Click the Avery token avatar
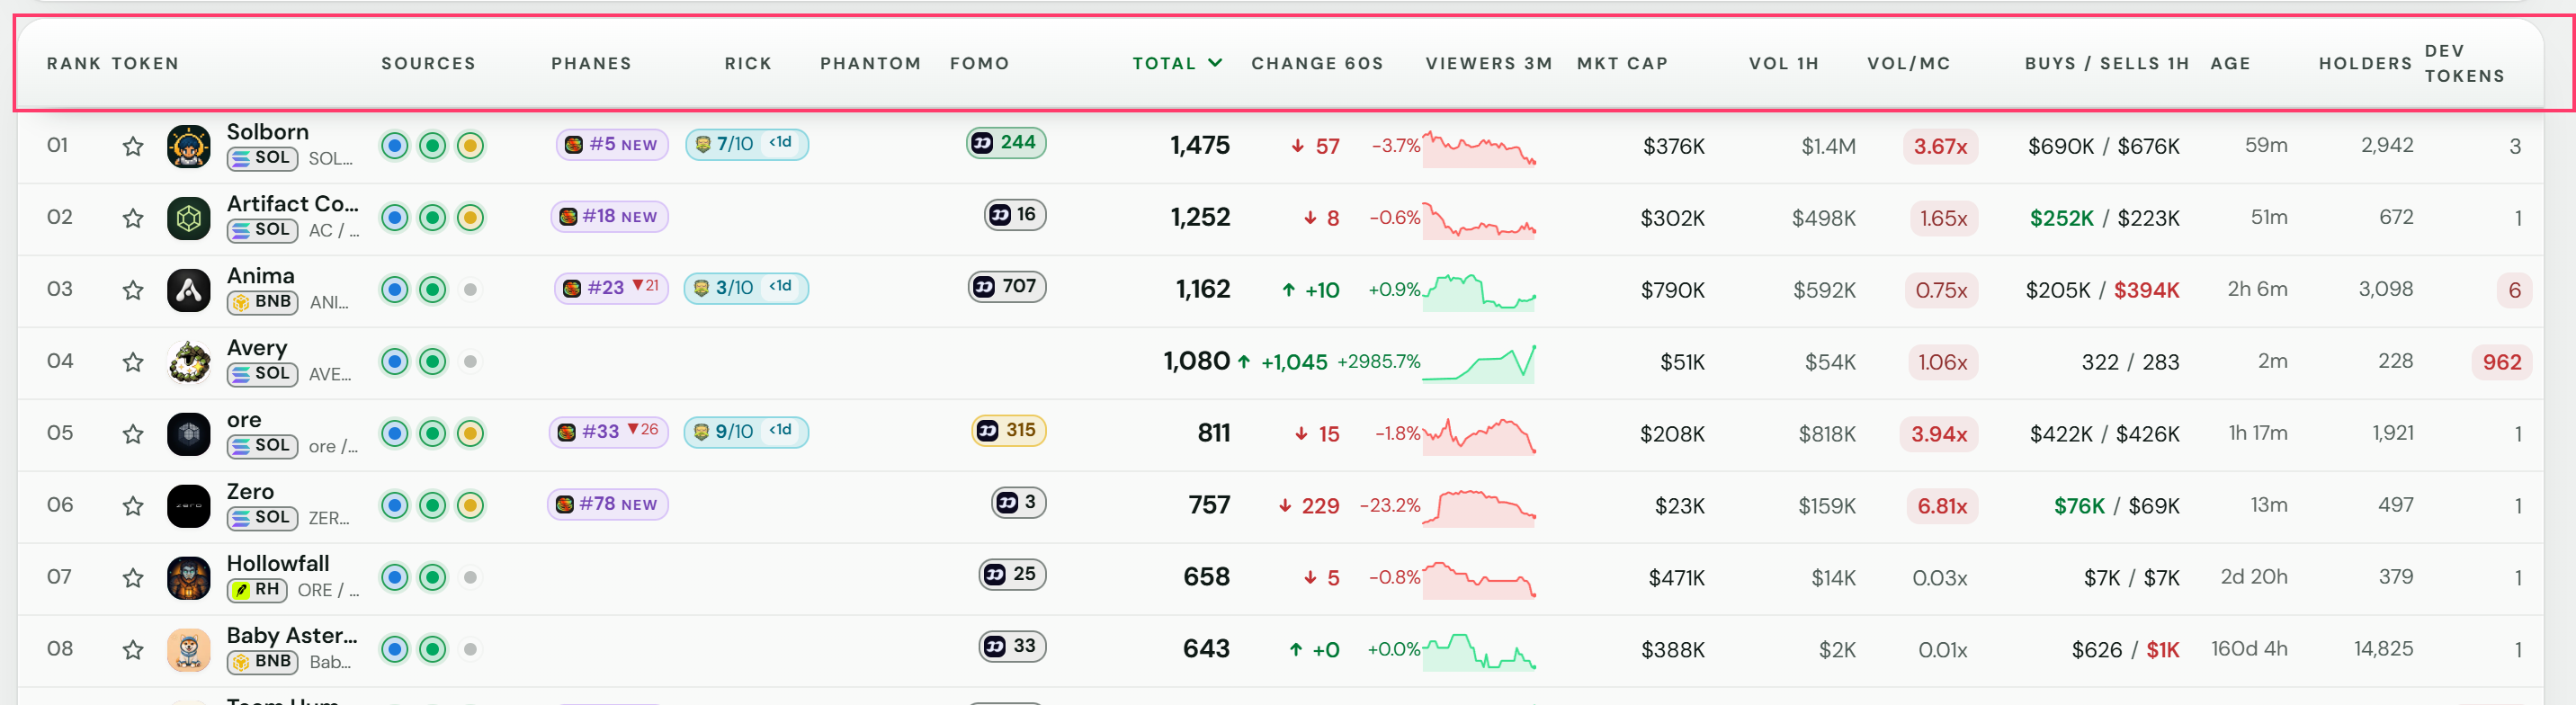2576x705 pixels. pos(189,363)
